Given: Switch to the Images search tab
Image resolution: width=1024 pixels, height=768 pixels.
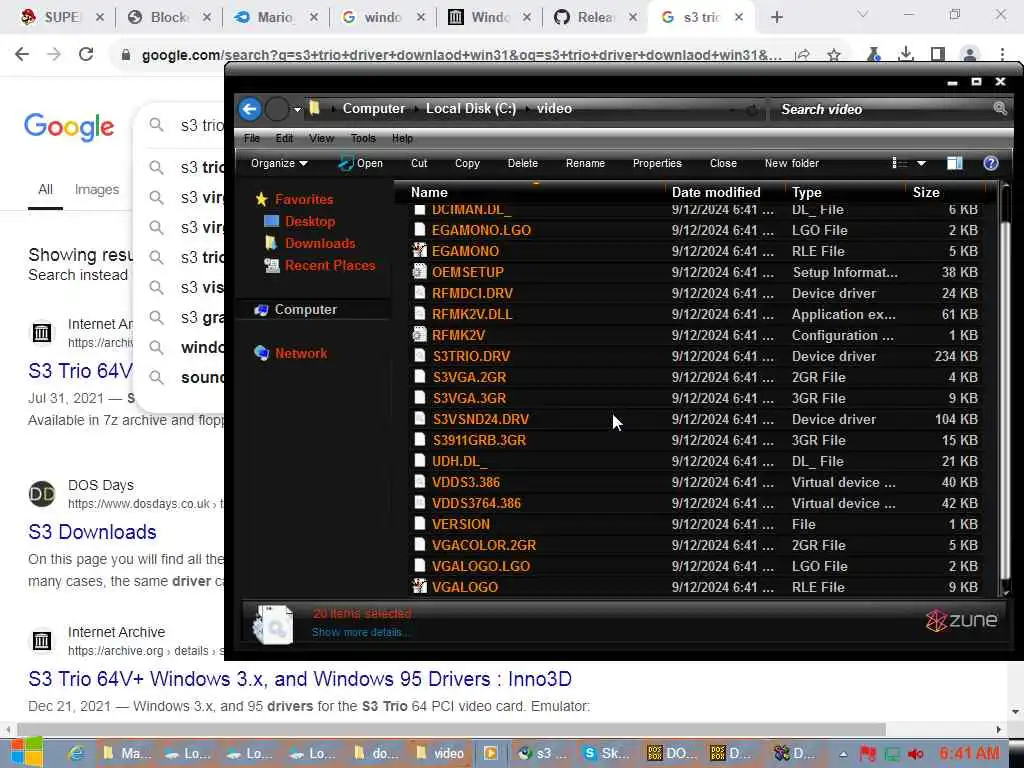Looking at the screenshot, I should (x=97, y=189).
